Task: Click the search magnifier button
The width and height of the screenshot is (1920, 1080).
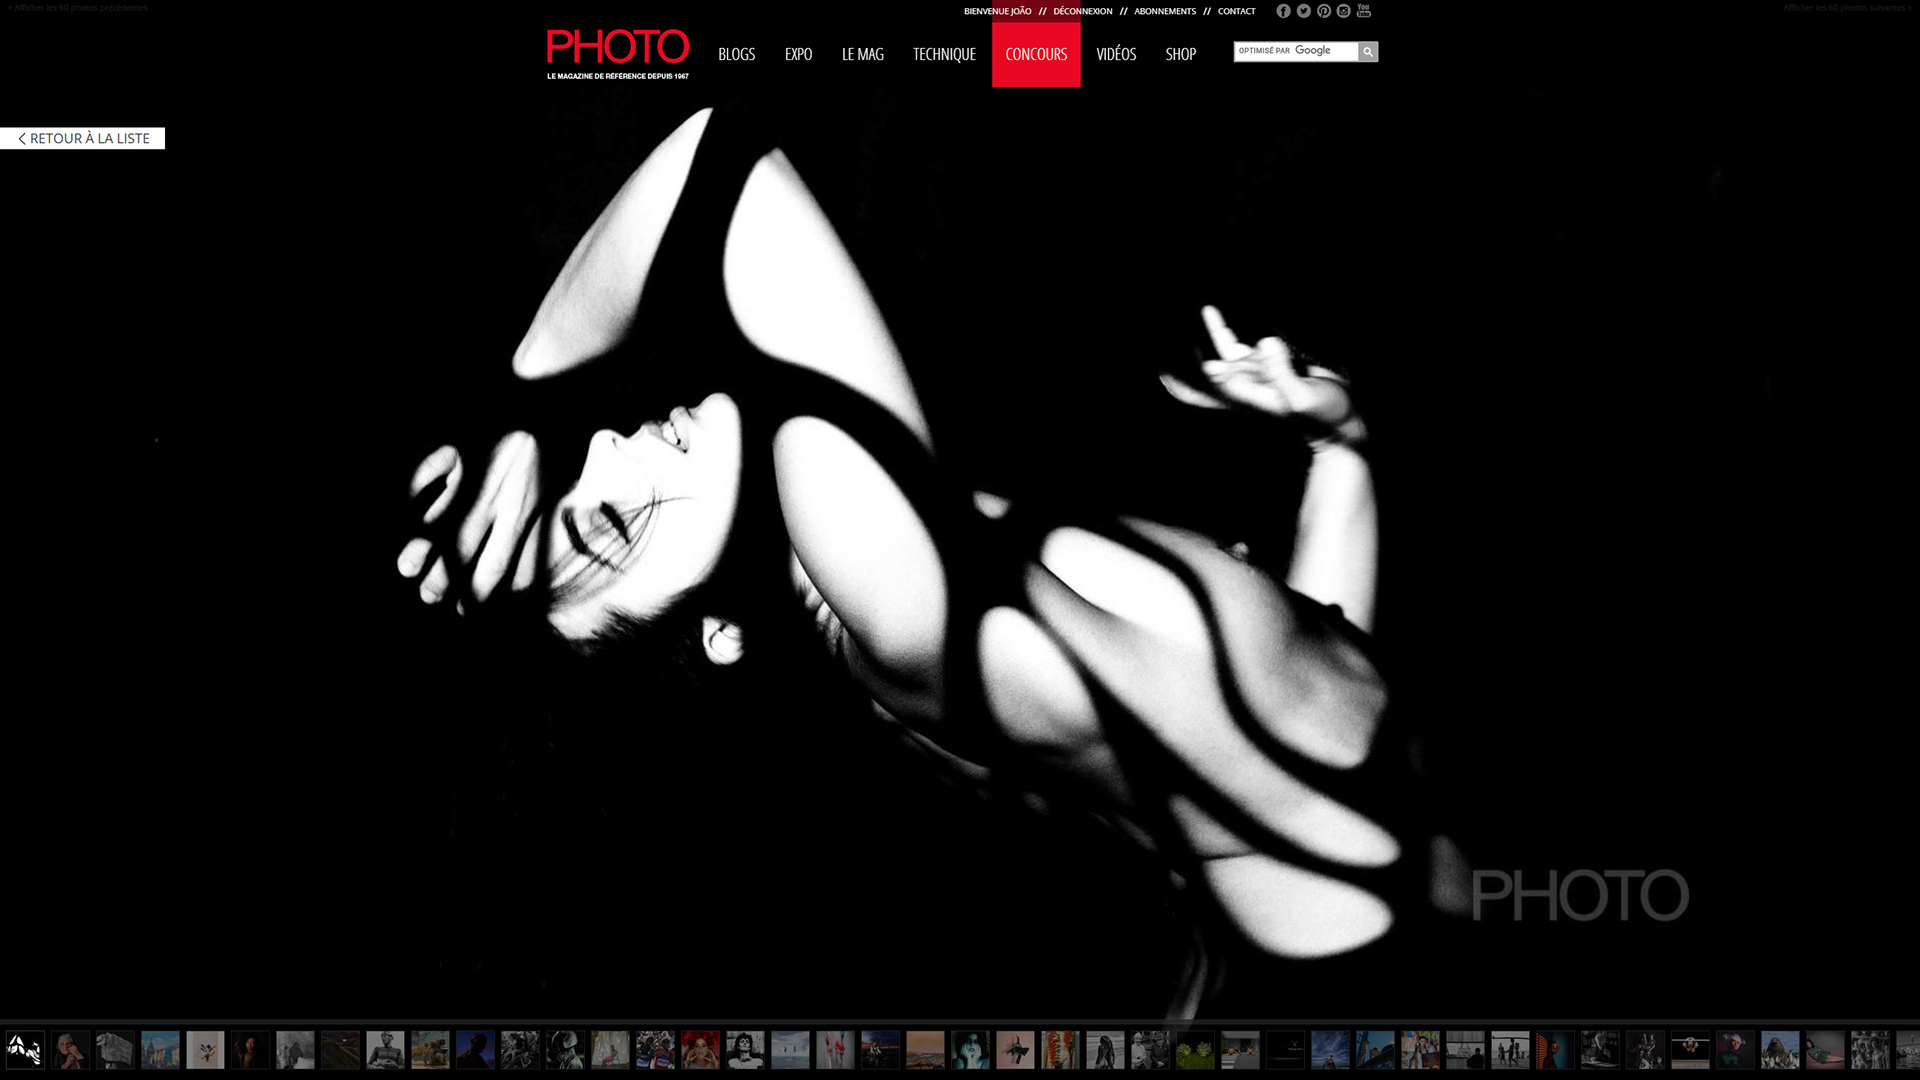Action: click(1367, 52)
